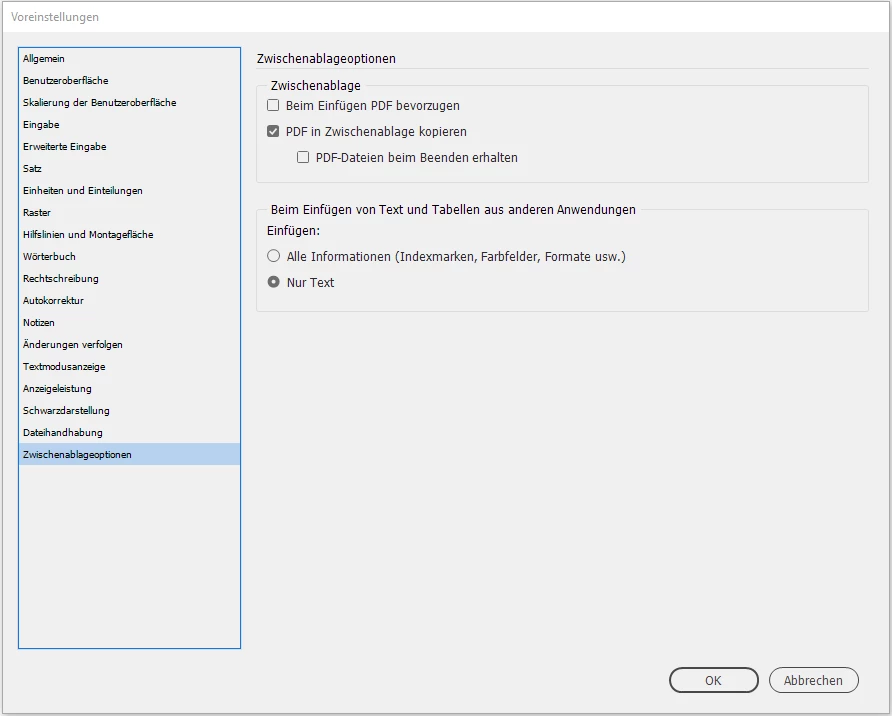892x716 pixels.
Task: Toggle PDF-Dateien beim Beenden erhalten
Action: (x=303, y=157)
